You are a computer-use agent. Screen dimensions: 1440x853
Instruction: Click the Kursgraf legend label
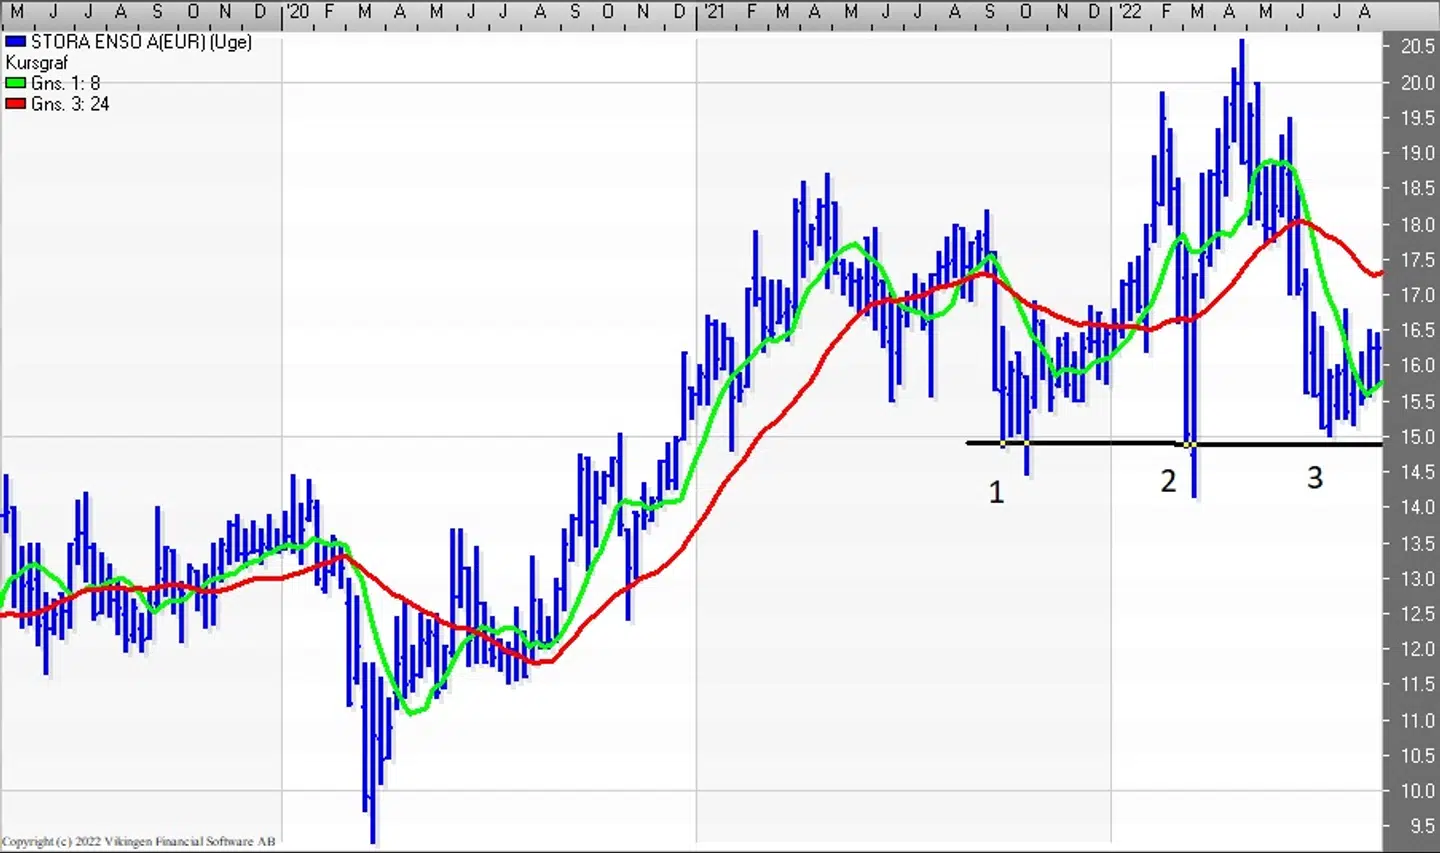point(37,63)
